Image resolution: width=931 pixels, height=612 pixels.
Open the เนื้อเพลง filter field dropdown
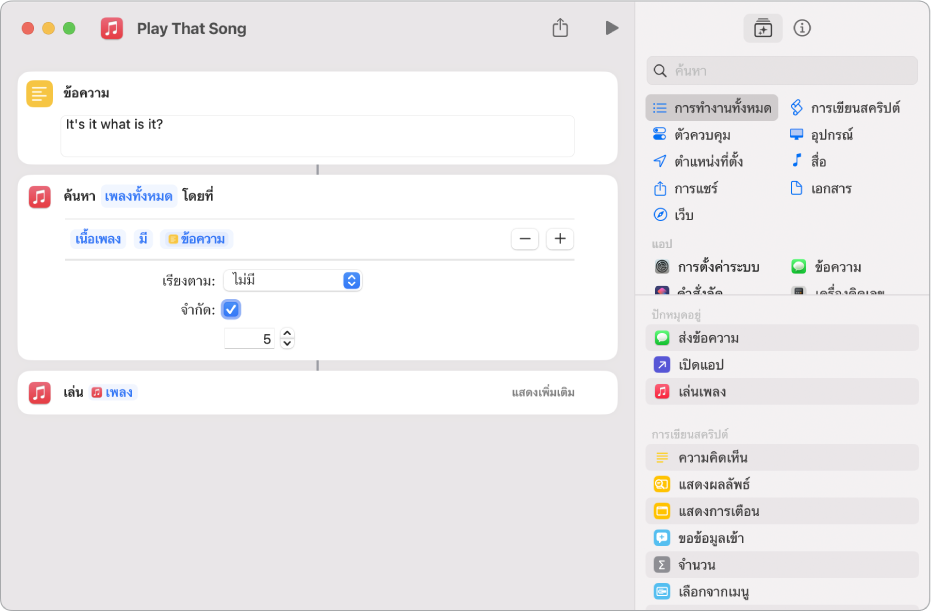[x=98, y=239]
